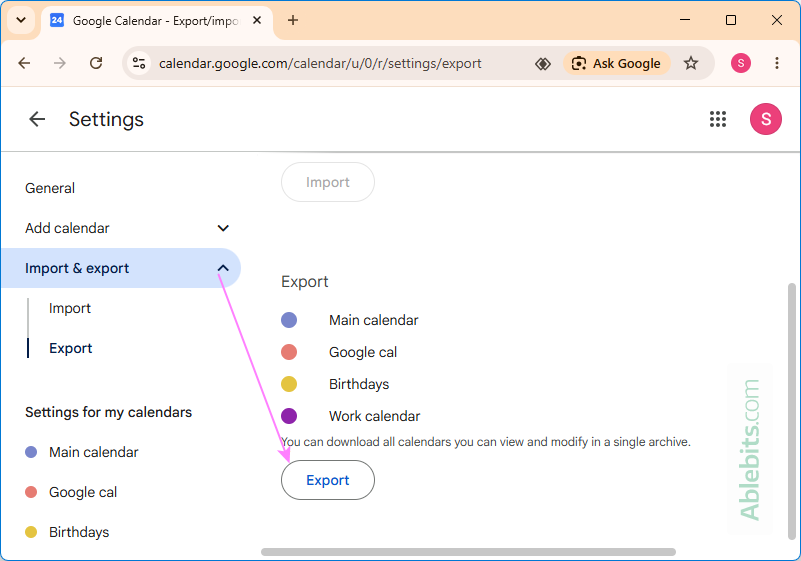
Task: Open the Google apps grid launcher
Action: [x=718, y=119]
